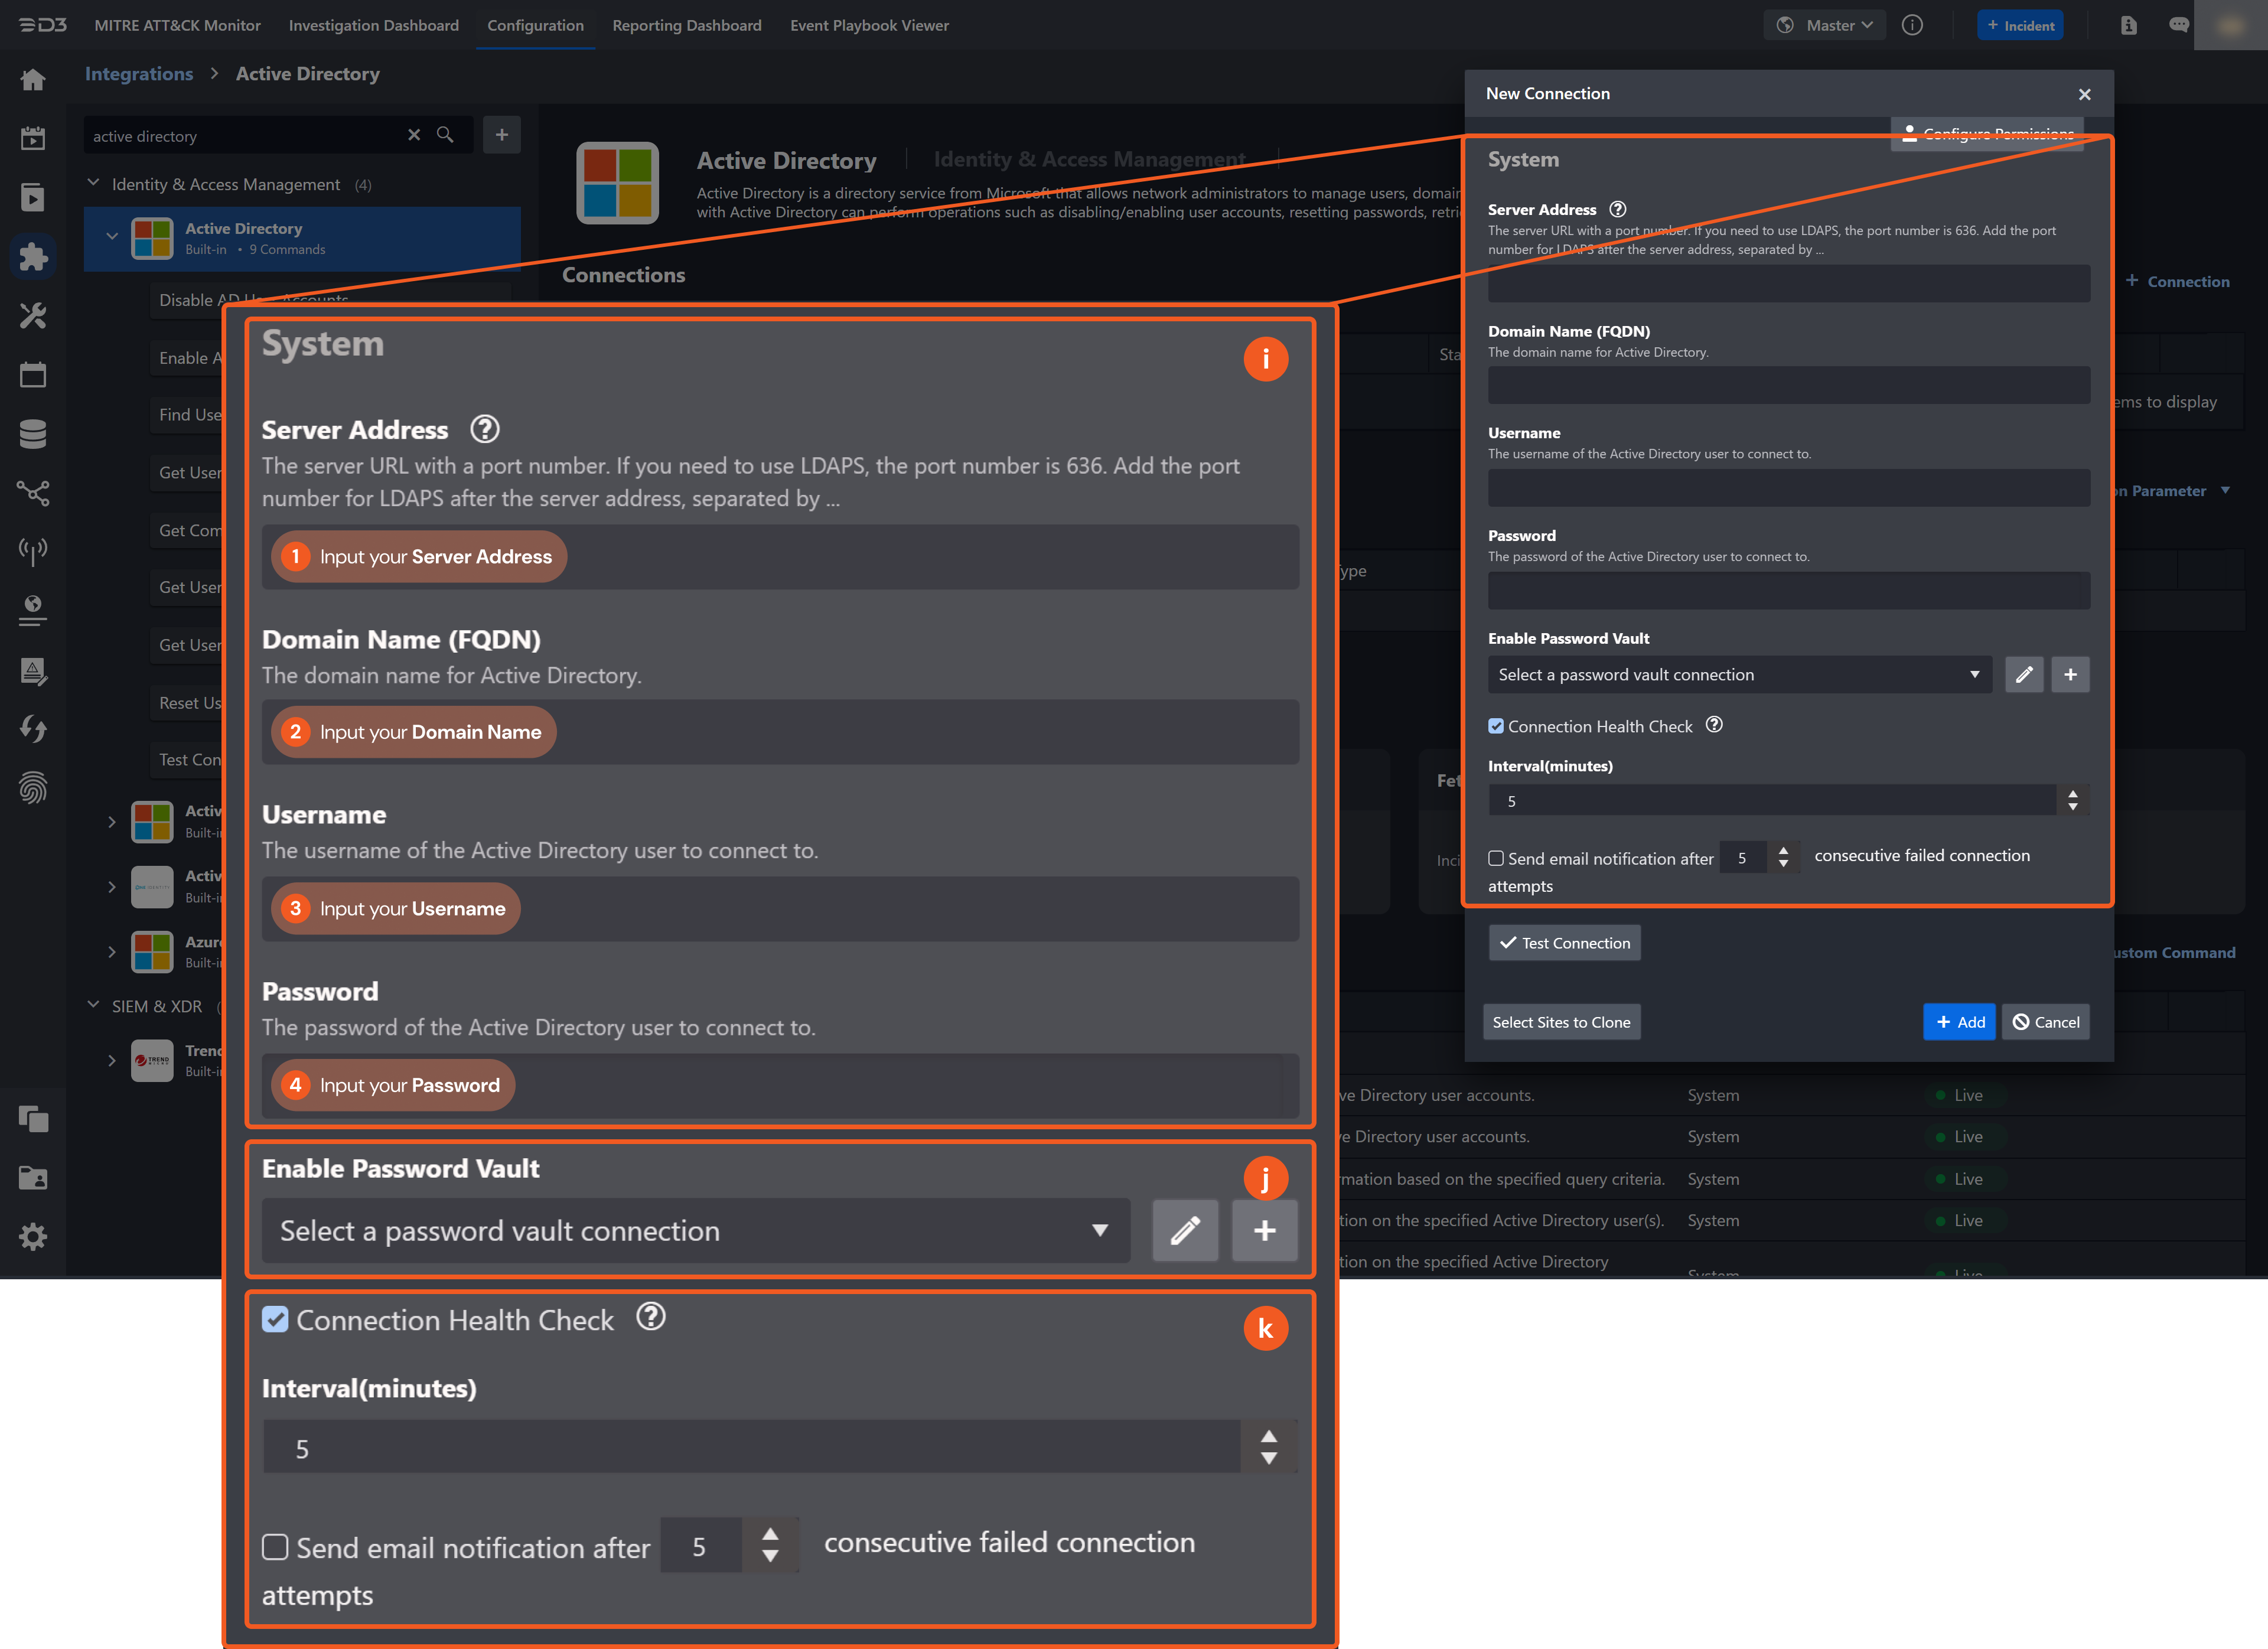Open the integrations puzzle-piece icon
The width and height of the screenshot is (2268, 1649).
pos(33,257)
